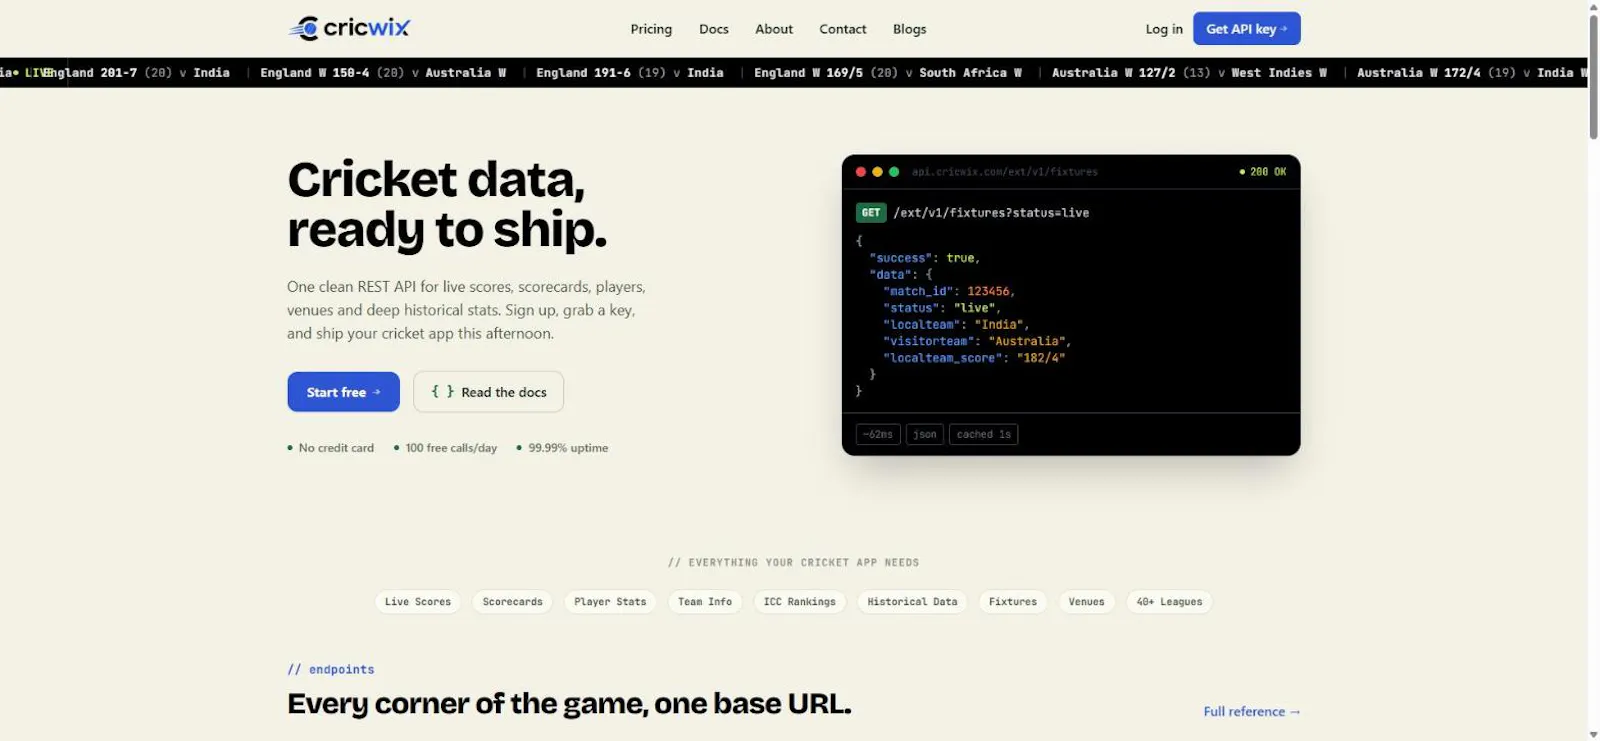Click the /ext/v1/fixtures?status=live endpoint path

(991, 213)
